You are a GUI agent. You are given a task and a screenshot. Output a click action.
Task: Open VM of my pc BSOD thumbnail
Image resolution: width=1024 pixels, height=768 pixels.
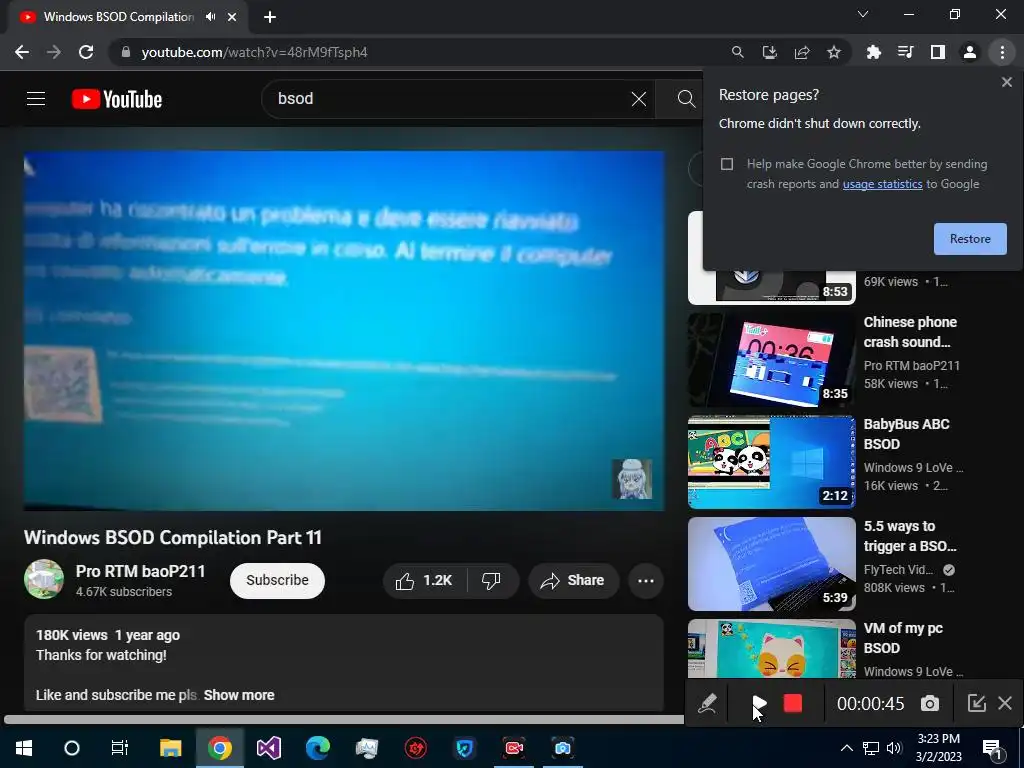pyautogui.click(x=771, y=648)
